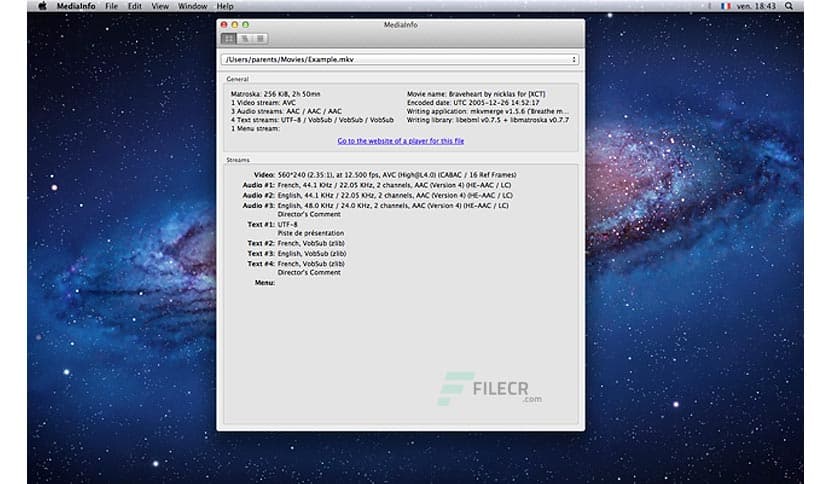Screen dimensions: 836x484
Task: Select the '1 Menu stream:' line
Action: click(x=255, y=128)
